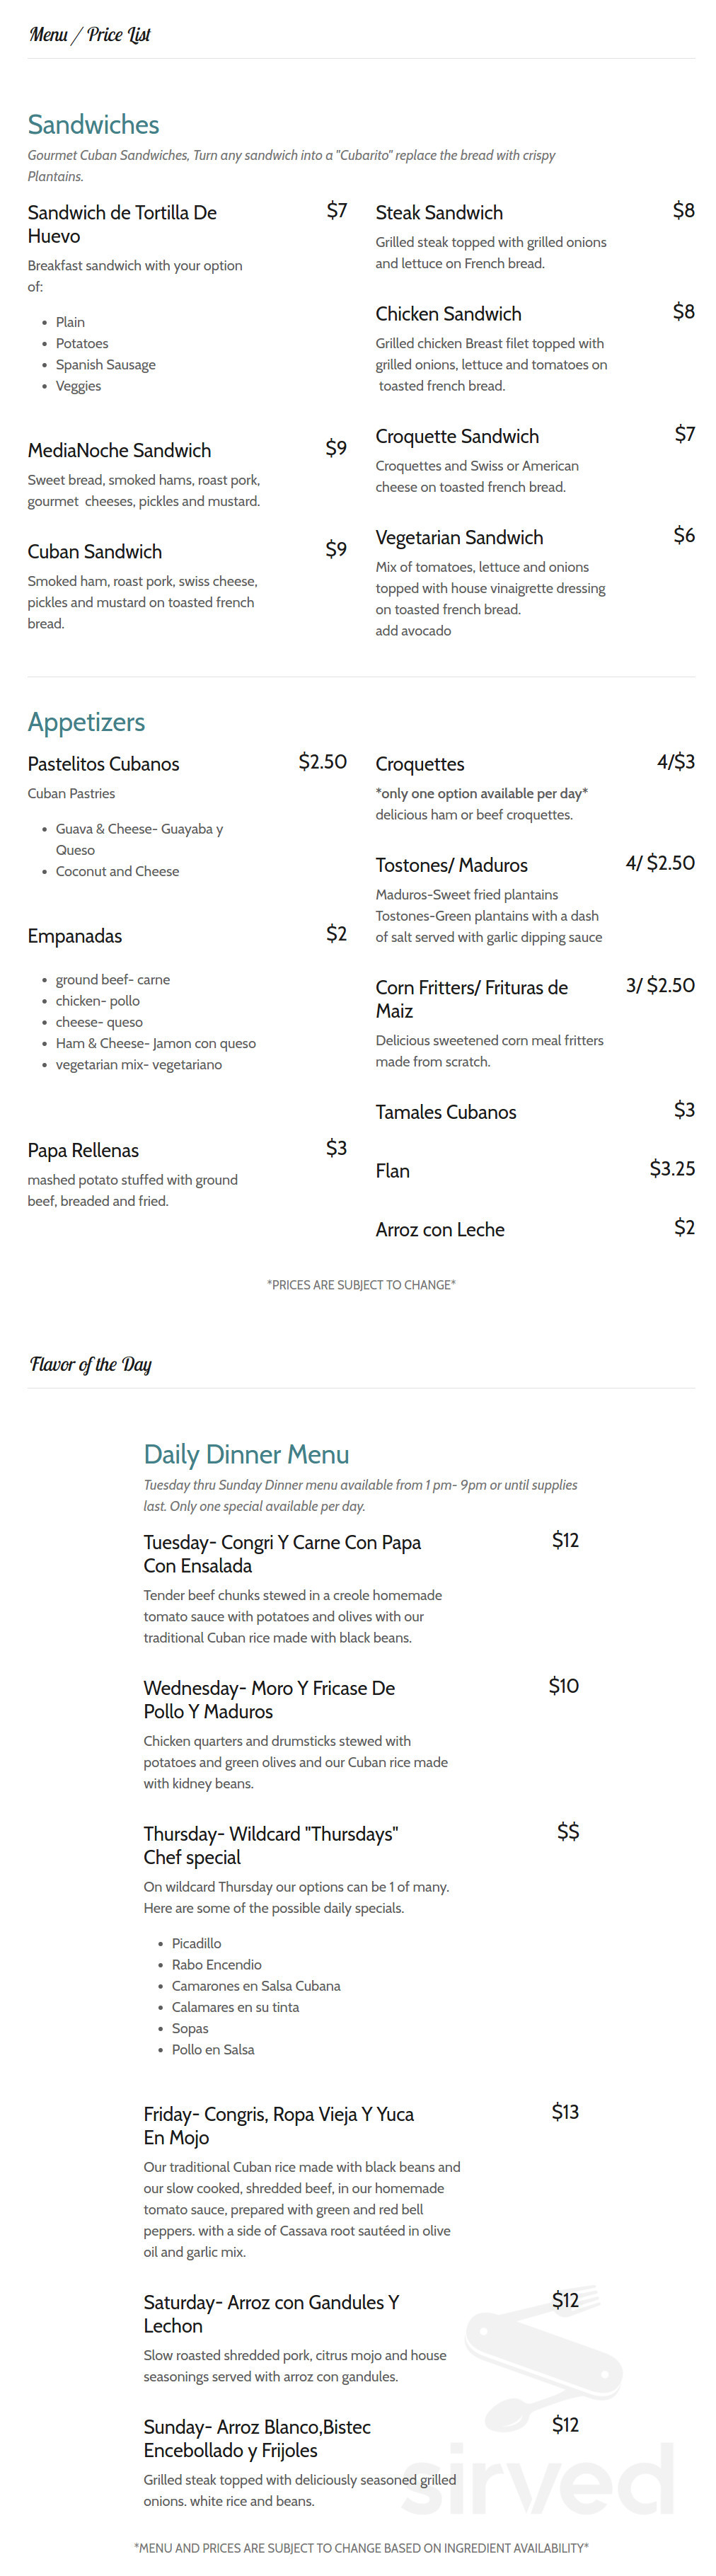Click Thursday- Wildcard Thursdays Chef special

(271, 1845)
